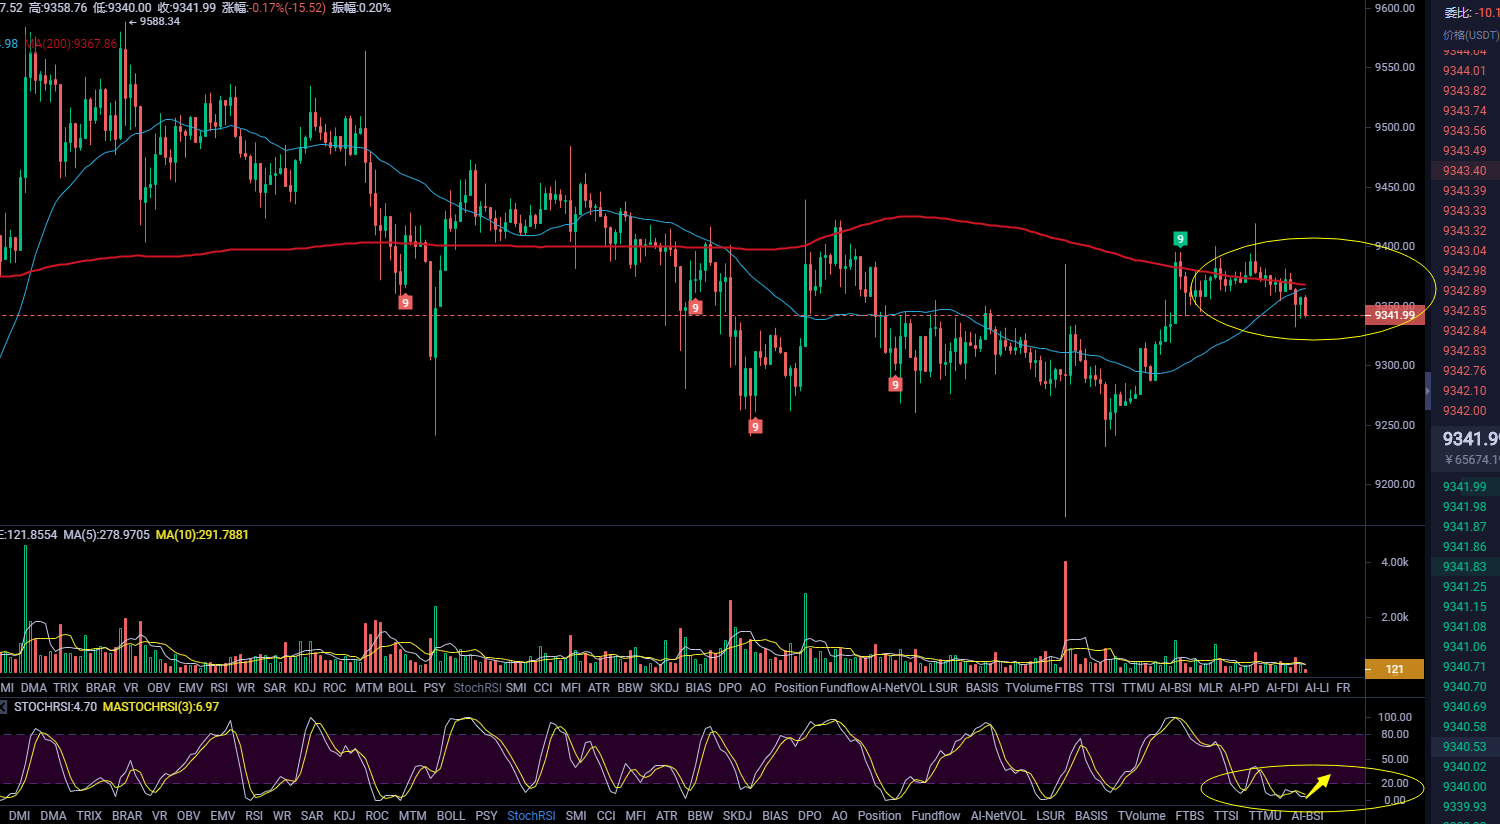Click the yellow MA(10) volume legend label

[x=202, y=535]
